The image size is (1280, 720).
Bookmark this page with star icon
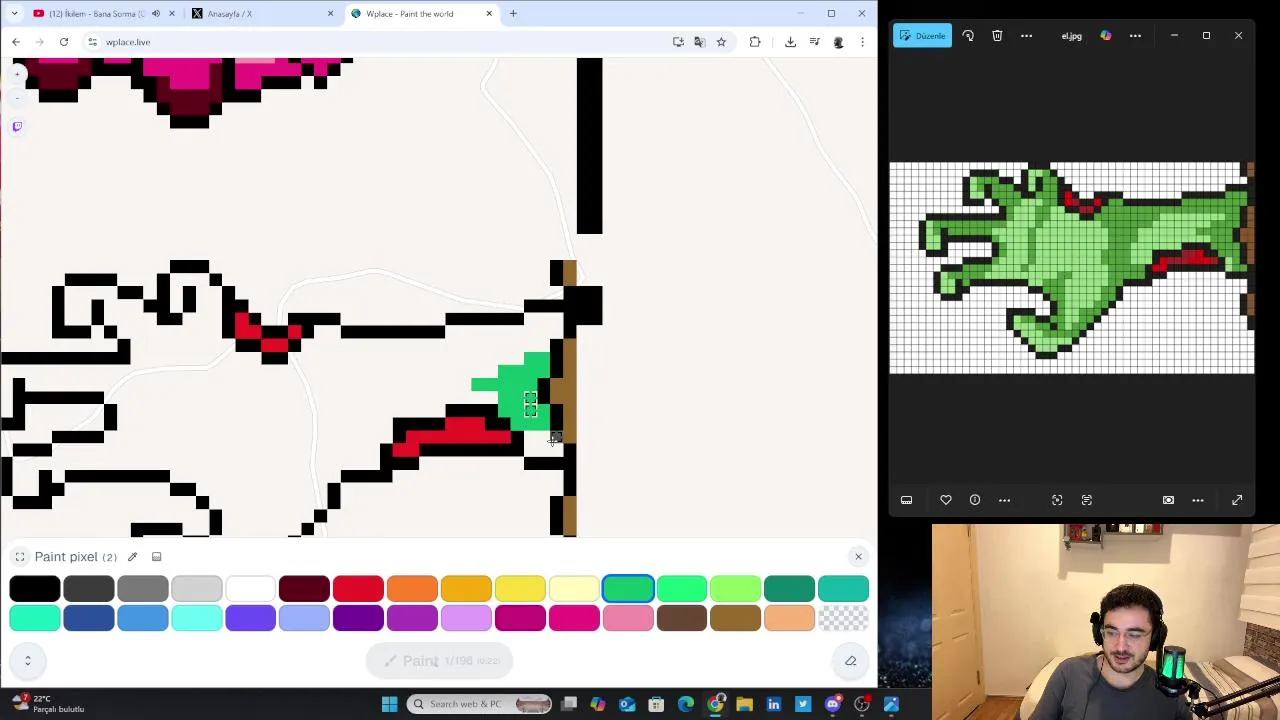[x=721, y=42]
